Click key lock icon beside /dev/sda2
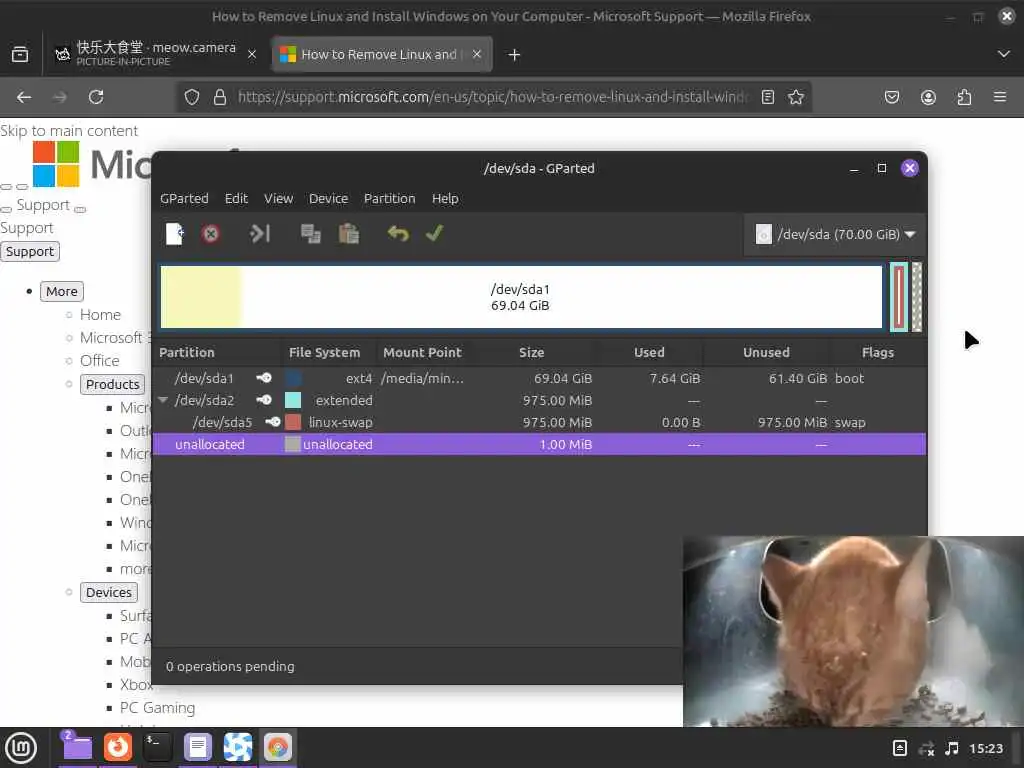1024x768 pixels. tap(264, 400)
